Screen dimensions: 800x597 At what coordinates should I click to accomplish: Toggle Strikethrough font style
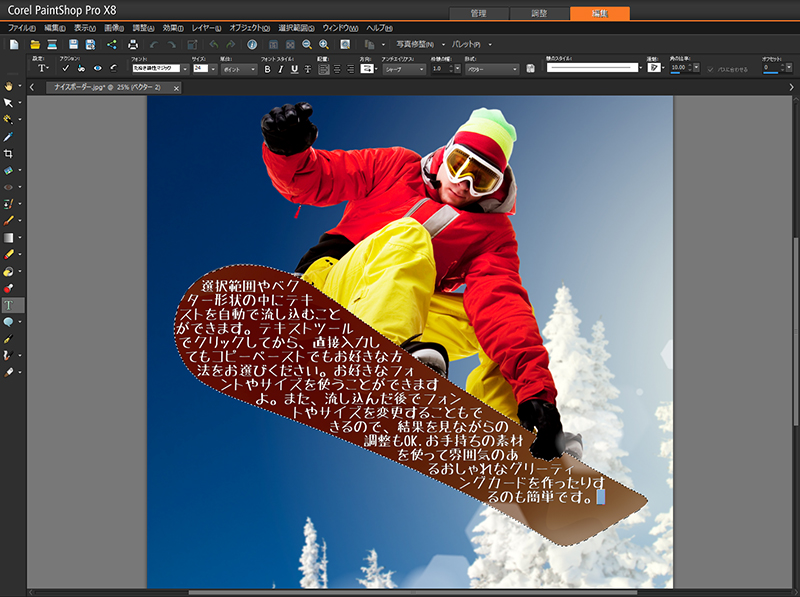tap(308, 69)
